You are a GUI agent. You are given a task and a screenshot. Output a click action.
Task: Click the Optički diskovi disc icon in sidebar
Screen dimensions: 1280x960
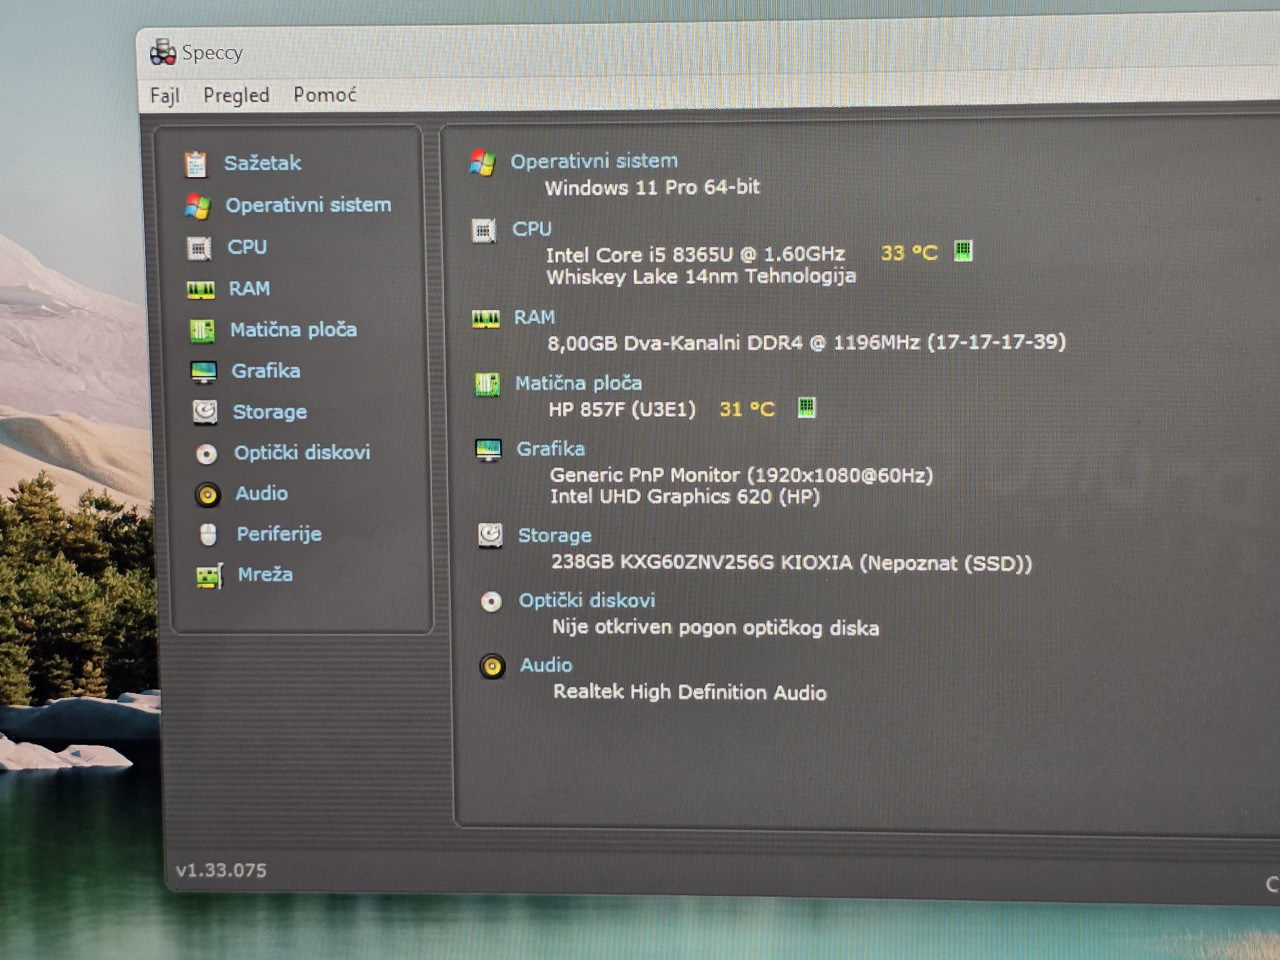(x=206, y=454)
